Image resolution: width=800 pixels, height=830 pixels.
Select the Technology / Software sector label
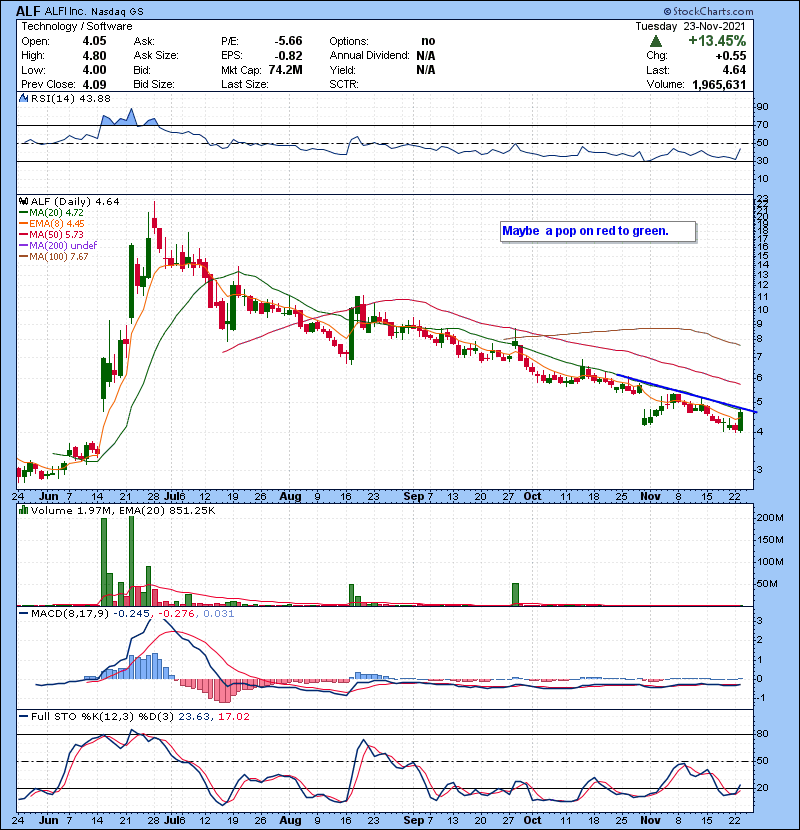pos(77,26)
